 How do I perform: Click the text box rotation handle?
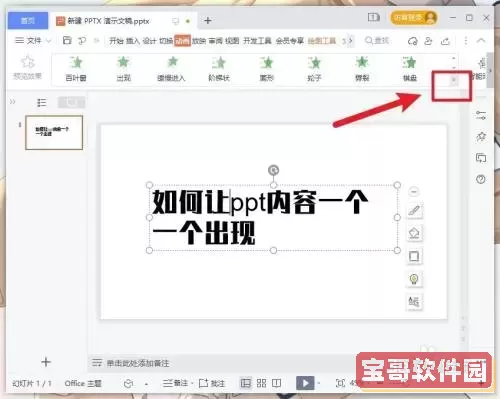pos(273,170)
